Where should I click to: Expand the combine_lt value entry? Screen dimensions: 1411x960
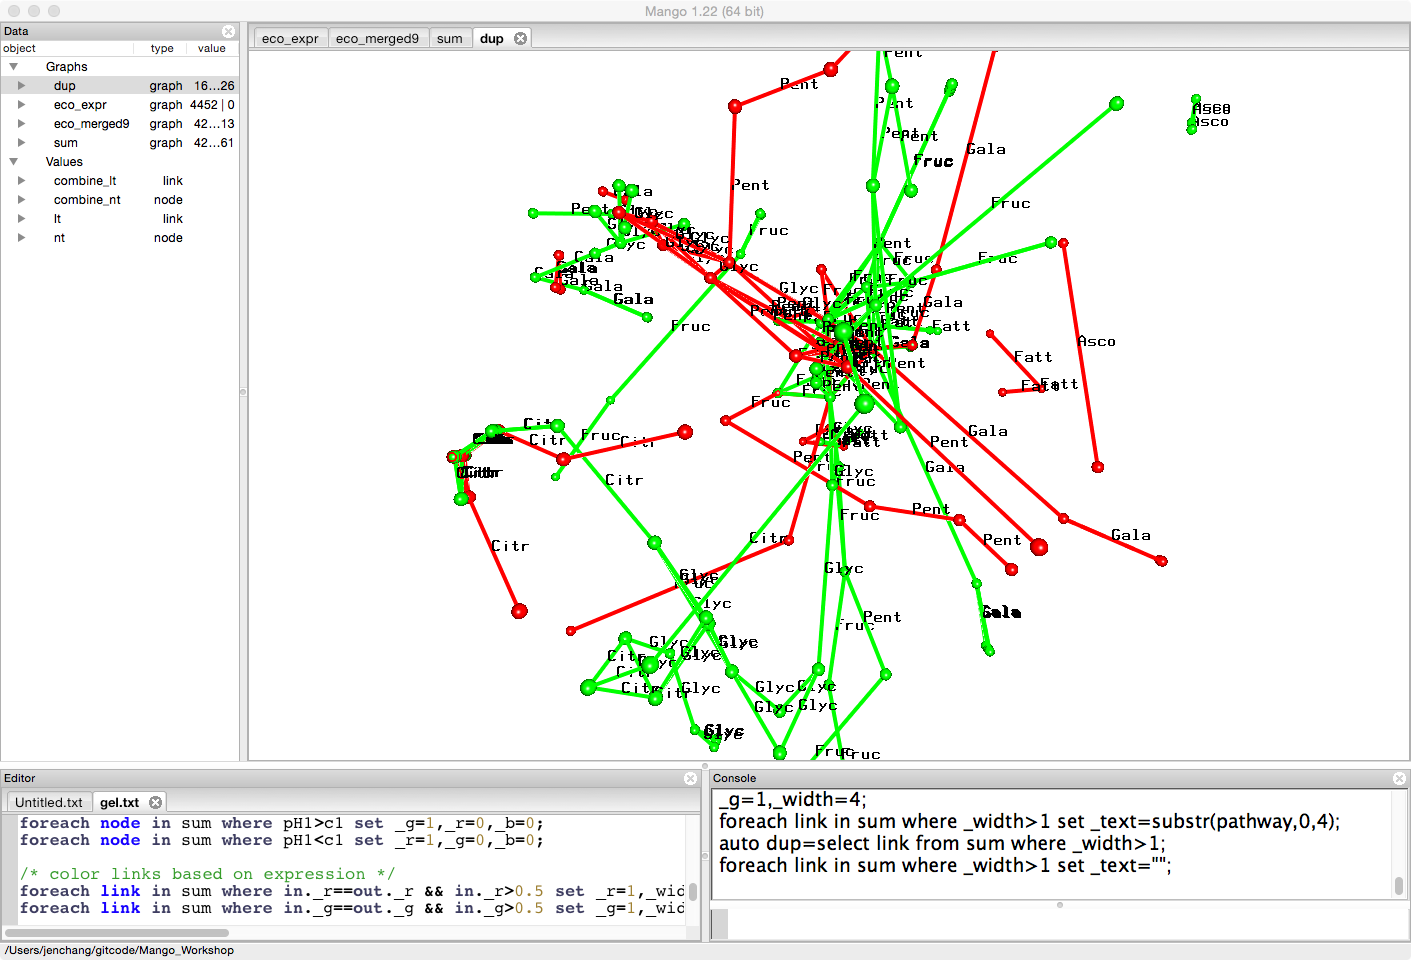pyautogui.click(x=21, y=181)
